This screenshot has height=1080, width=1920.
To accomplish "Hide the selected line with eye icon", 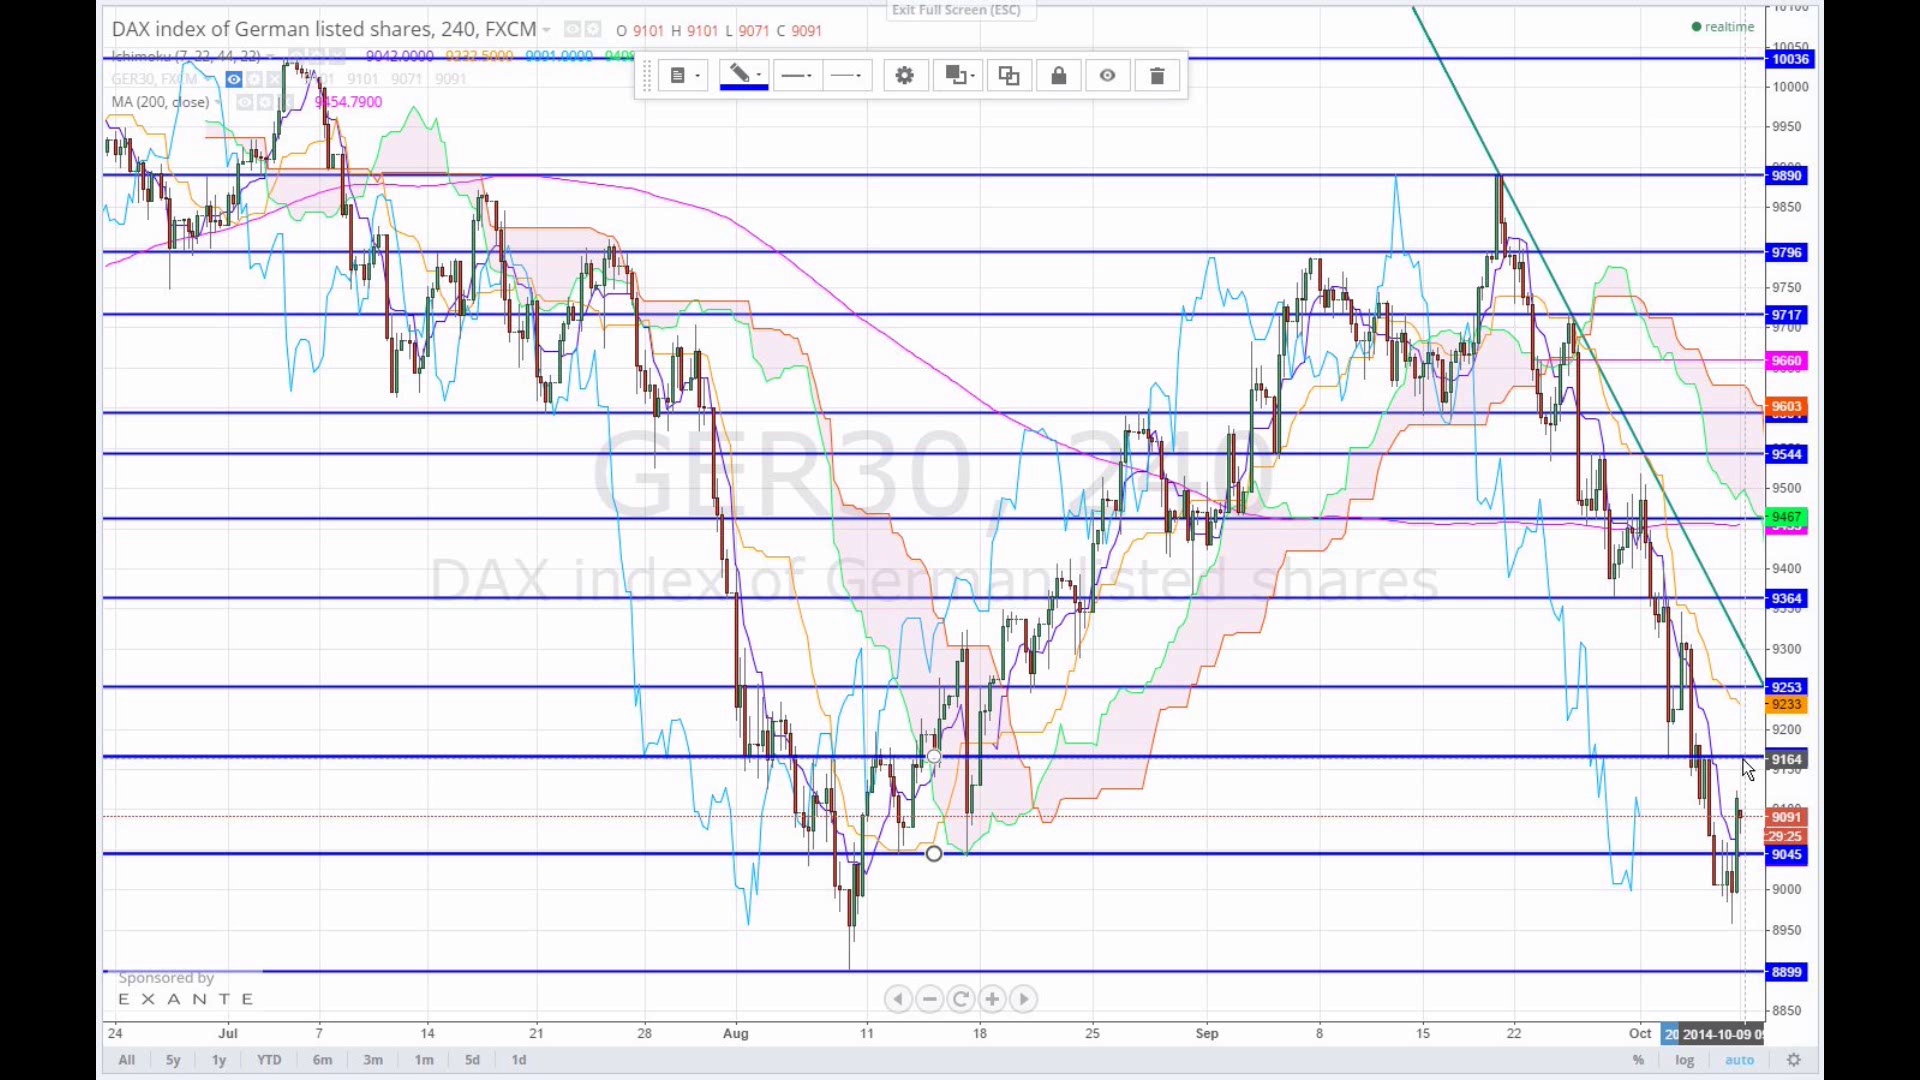I will [x=1108, y=76].
